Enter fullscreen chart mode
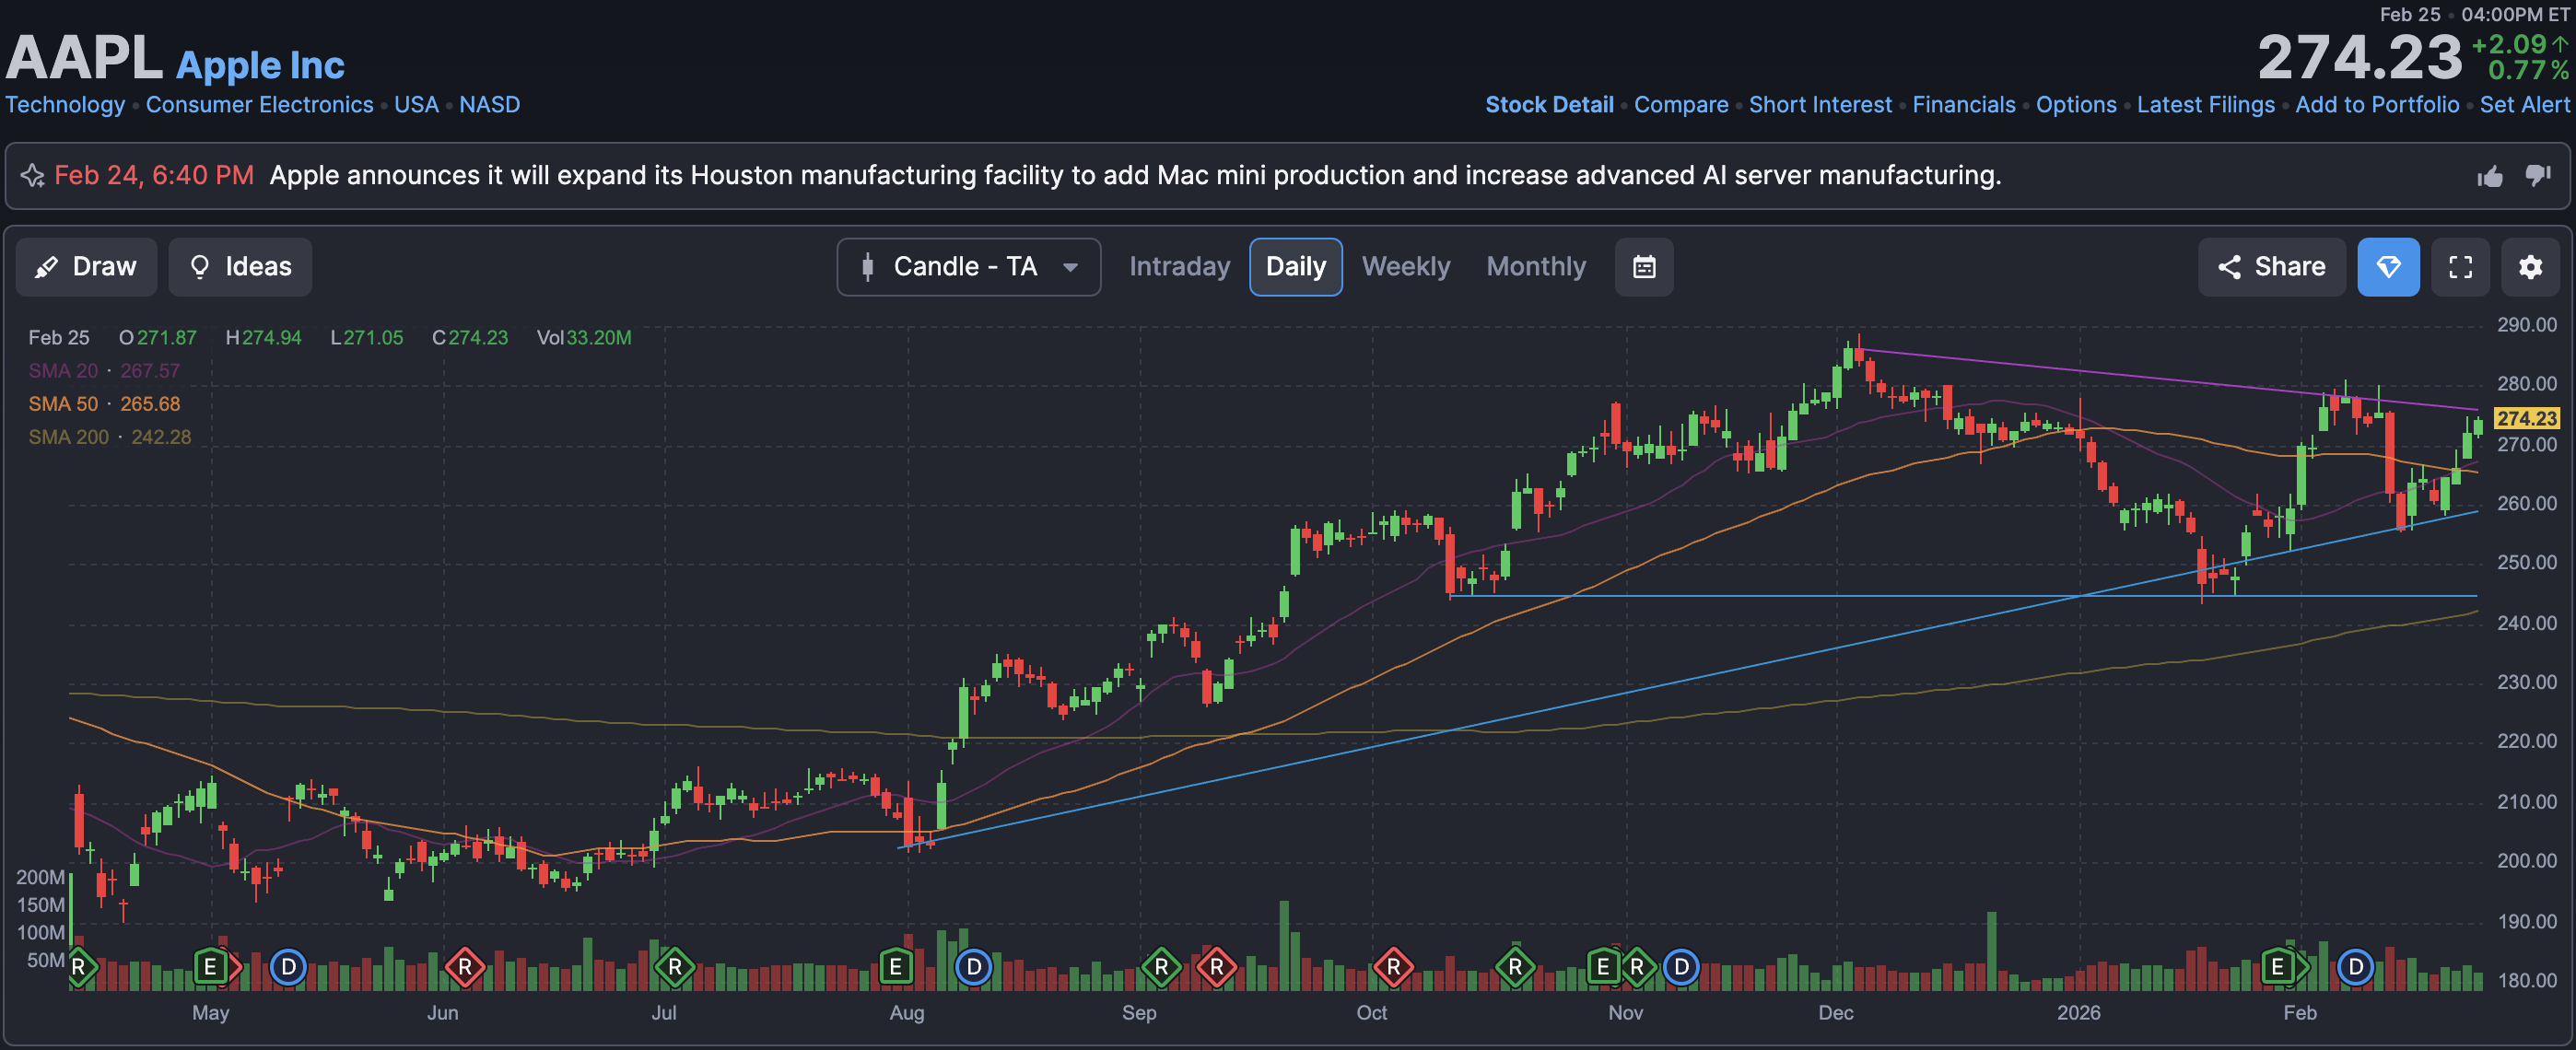 click(x=2460, y=267)
